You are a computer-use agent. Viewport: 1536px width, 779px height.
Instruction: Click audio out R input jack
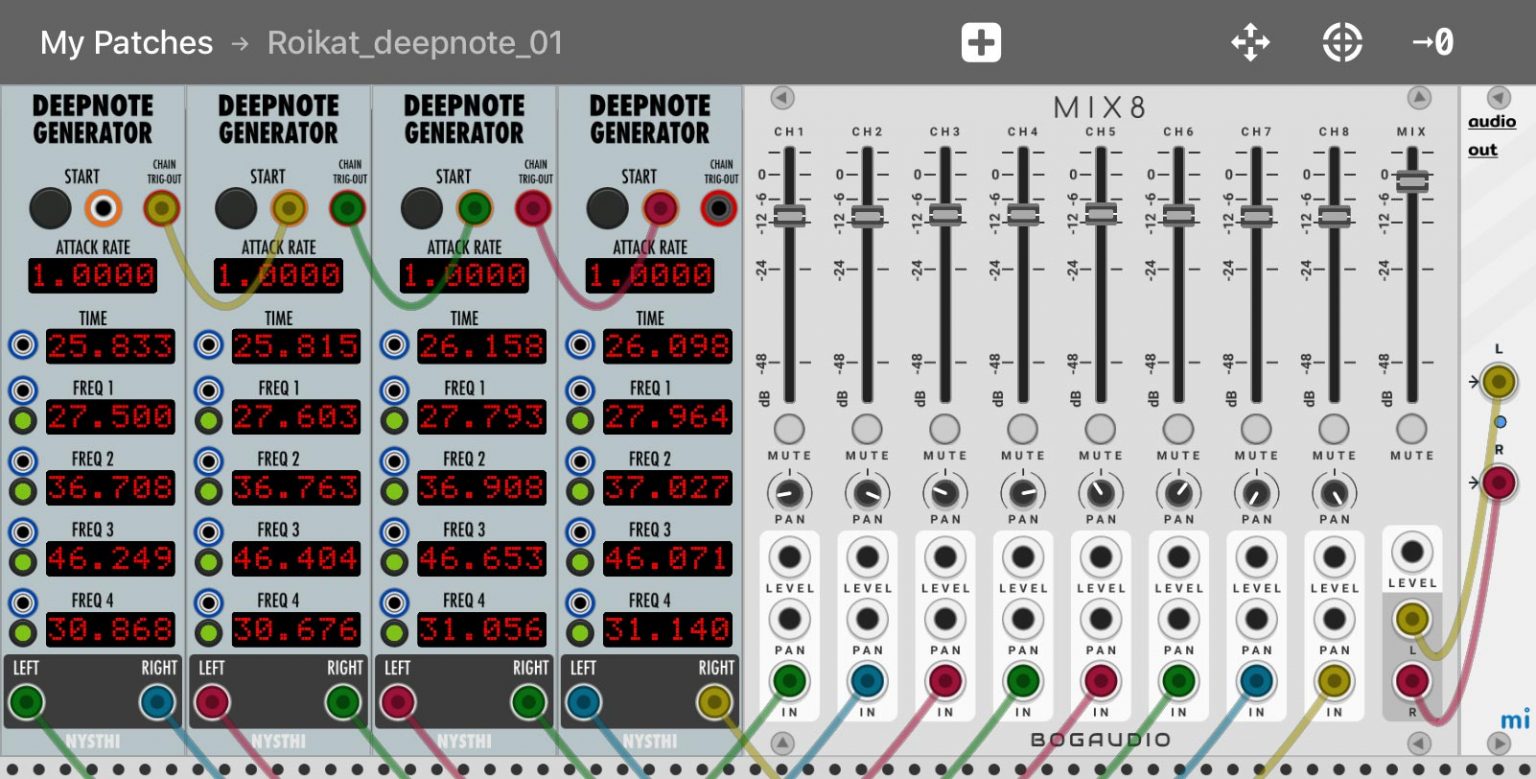point(1498,483)
